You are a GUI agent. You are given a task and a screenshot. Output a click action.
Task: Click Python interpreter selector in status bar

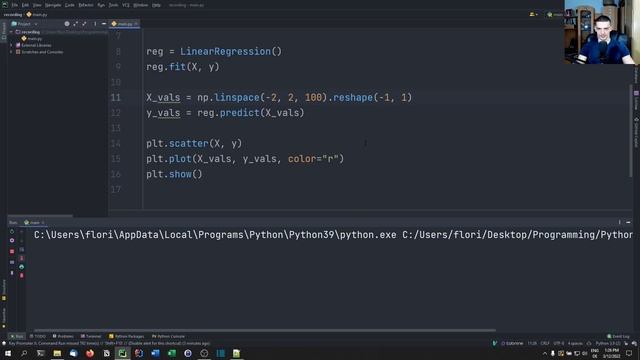[x=608, y=344]
